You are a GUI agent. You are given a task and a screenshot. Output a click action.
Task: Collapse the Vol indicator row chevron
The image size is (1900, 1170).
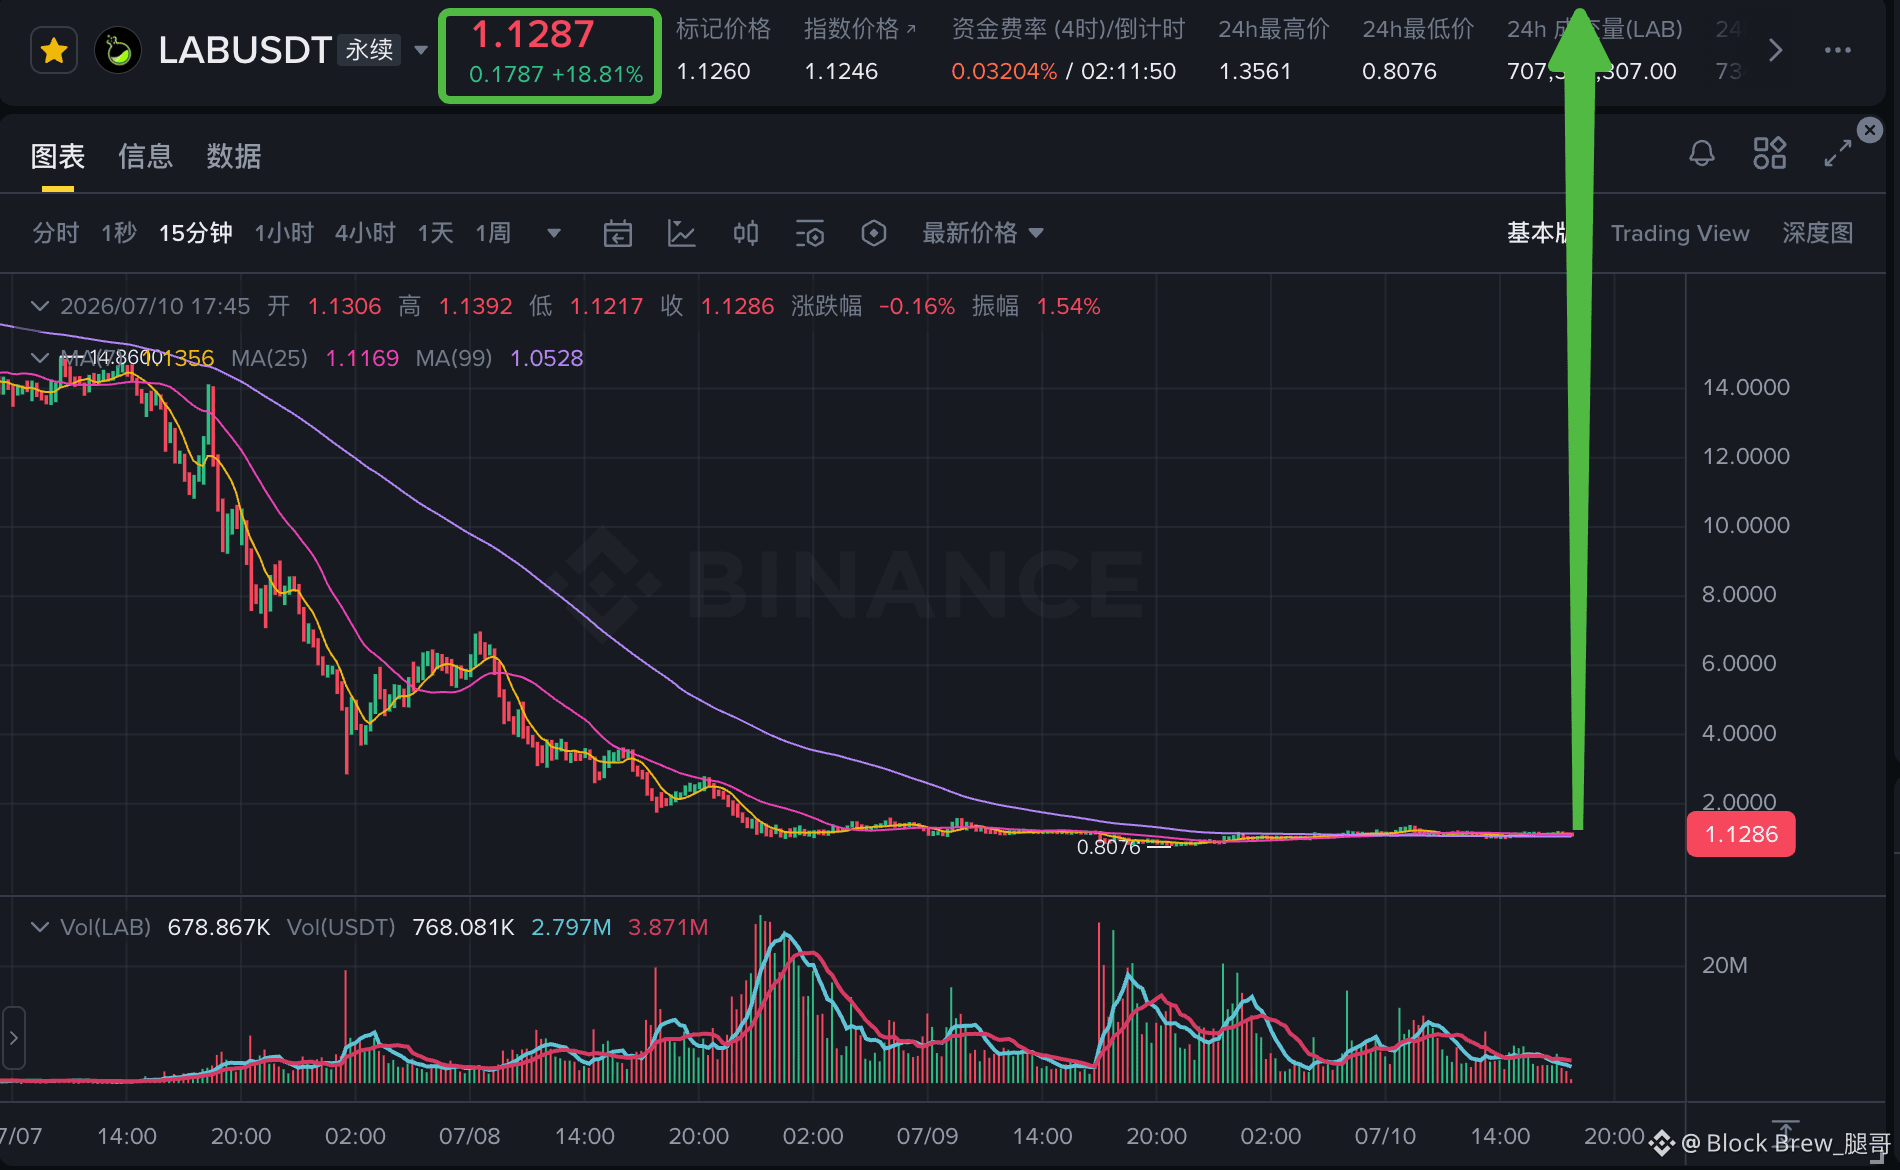point(40,927)
